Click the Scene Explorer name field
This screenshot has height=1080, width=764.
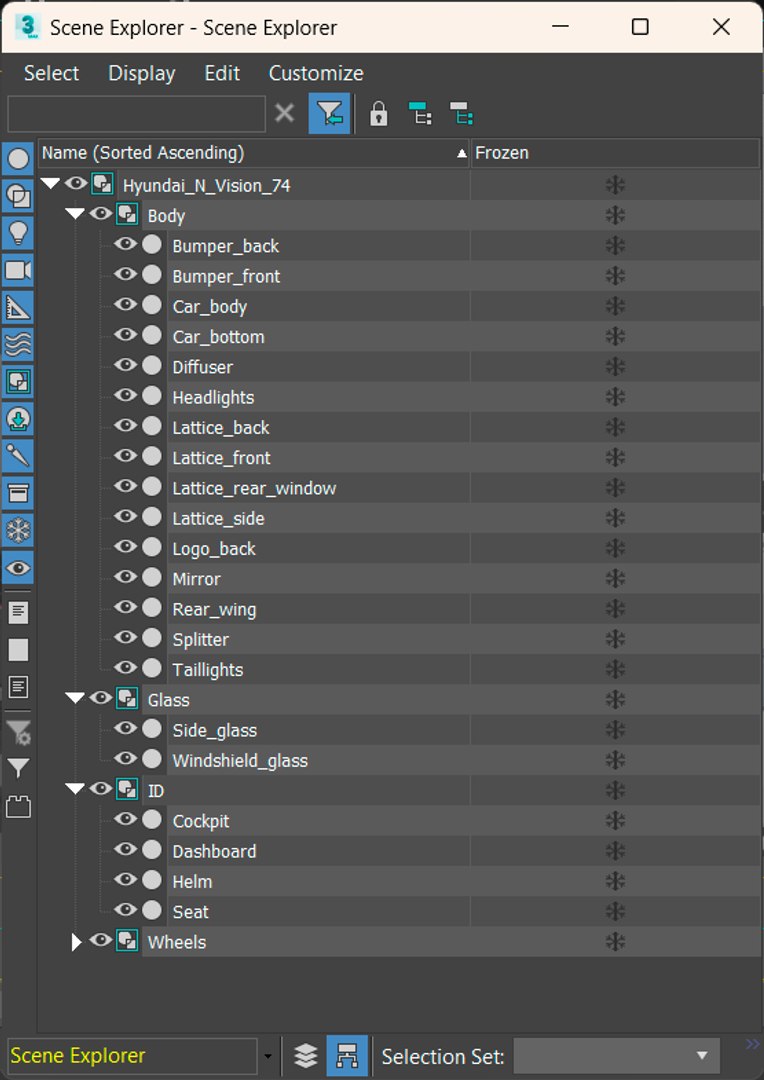coord(133,1056)
